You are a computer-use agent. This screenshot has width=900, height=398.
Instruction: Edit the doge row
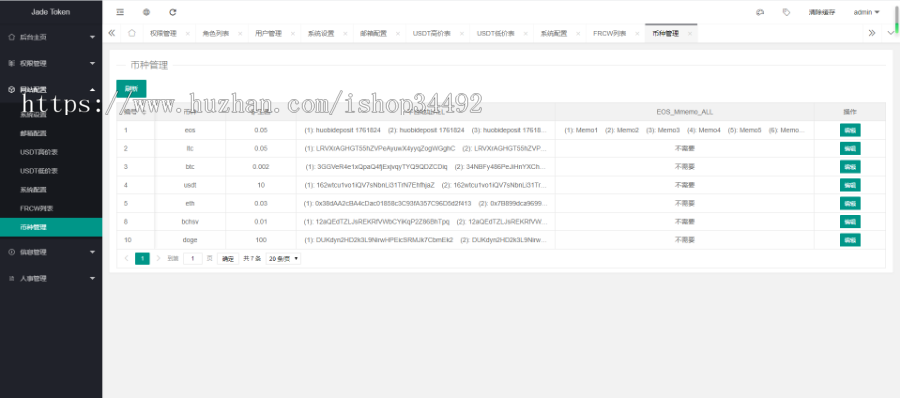(849, 240)
